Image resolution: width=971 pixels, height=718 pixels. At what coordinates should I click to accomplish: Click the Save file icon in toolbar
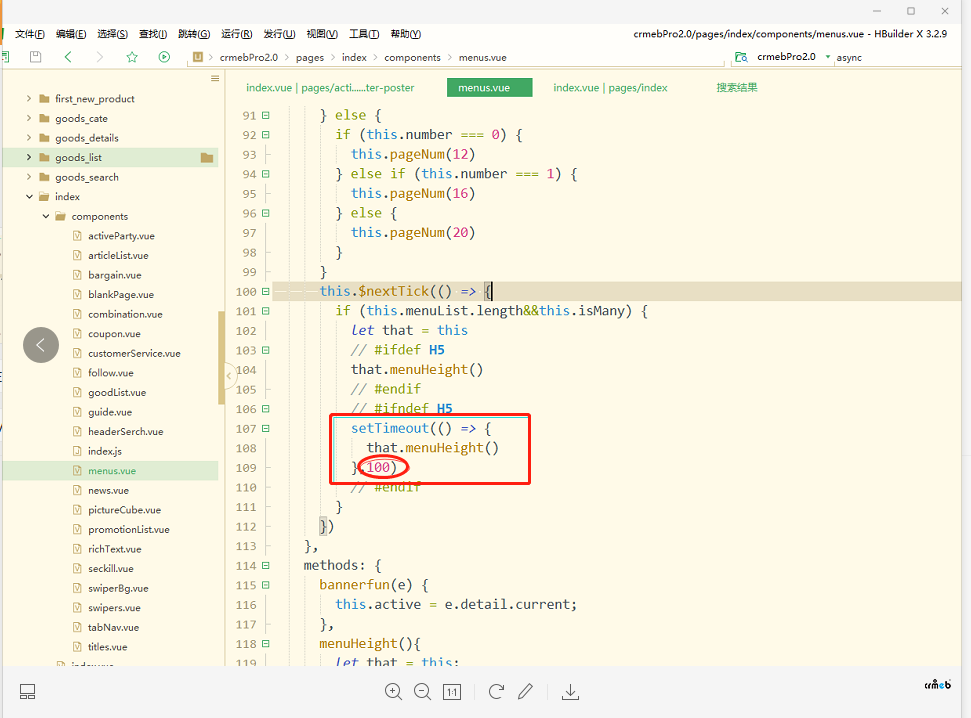36,57
